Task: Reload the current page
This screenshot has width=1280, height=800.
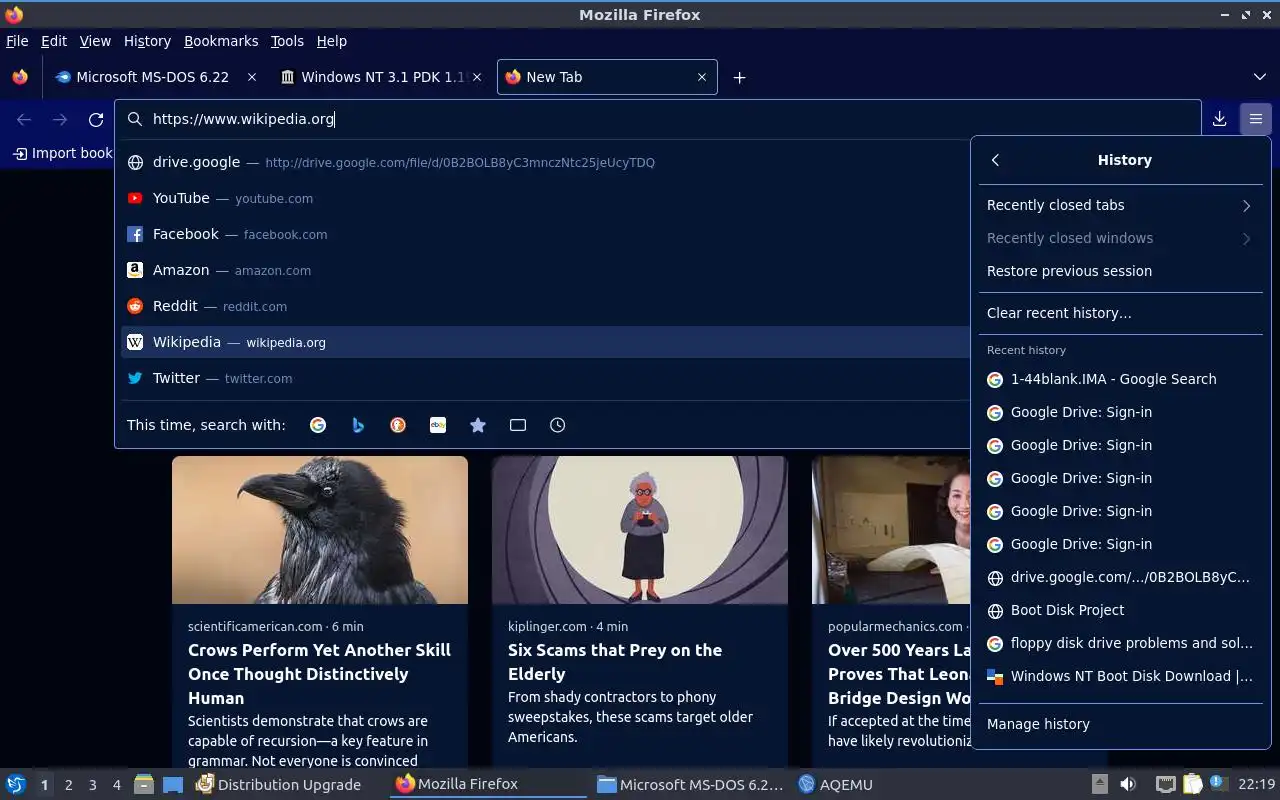Action: (96, 119)
